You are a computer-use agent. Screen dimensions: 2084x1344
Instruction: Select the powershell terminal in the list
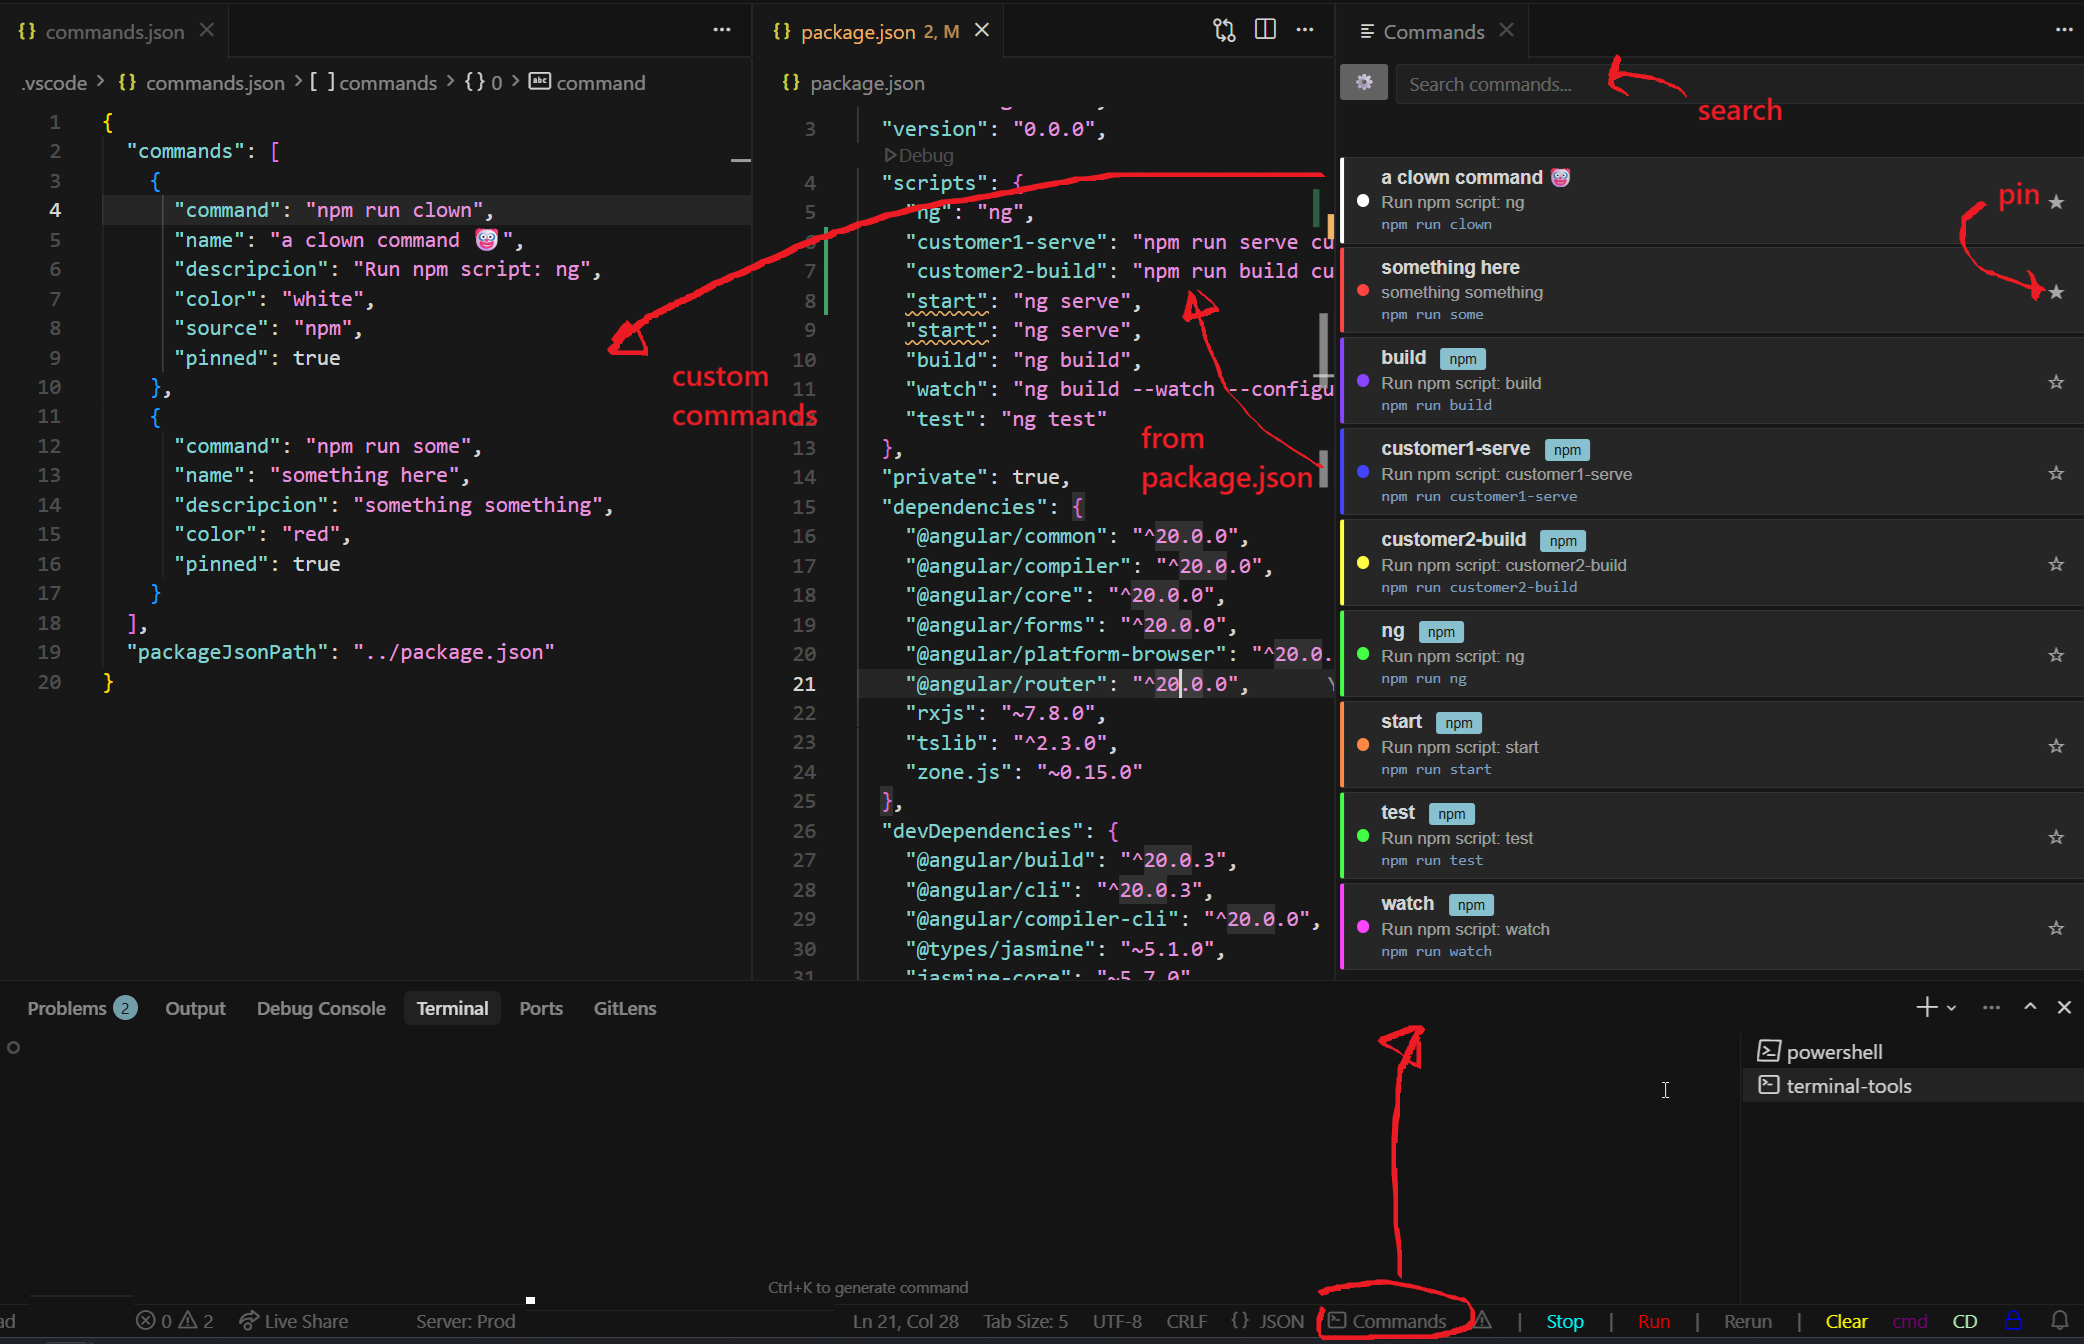[1835, 1051]
